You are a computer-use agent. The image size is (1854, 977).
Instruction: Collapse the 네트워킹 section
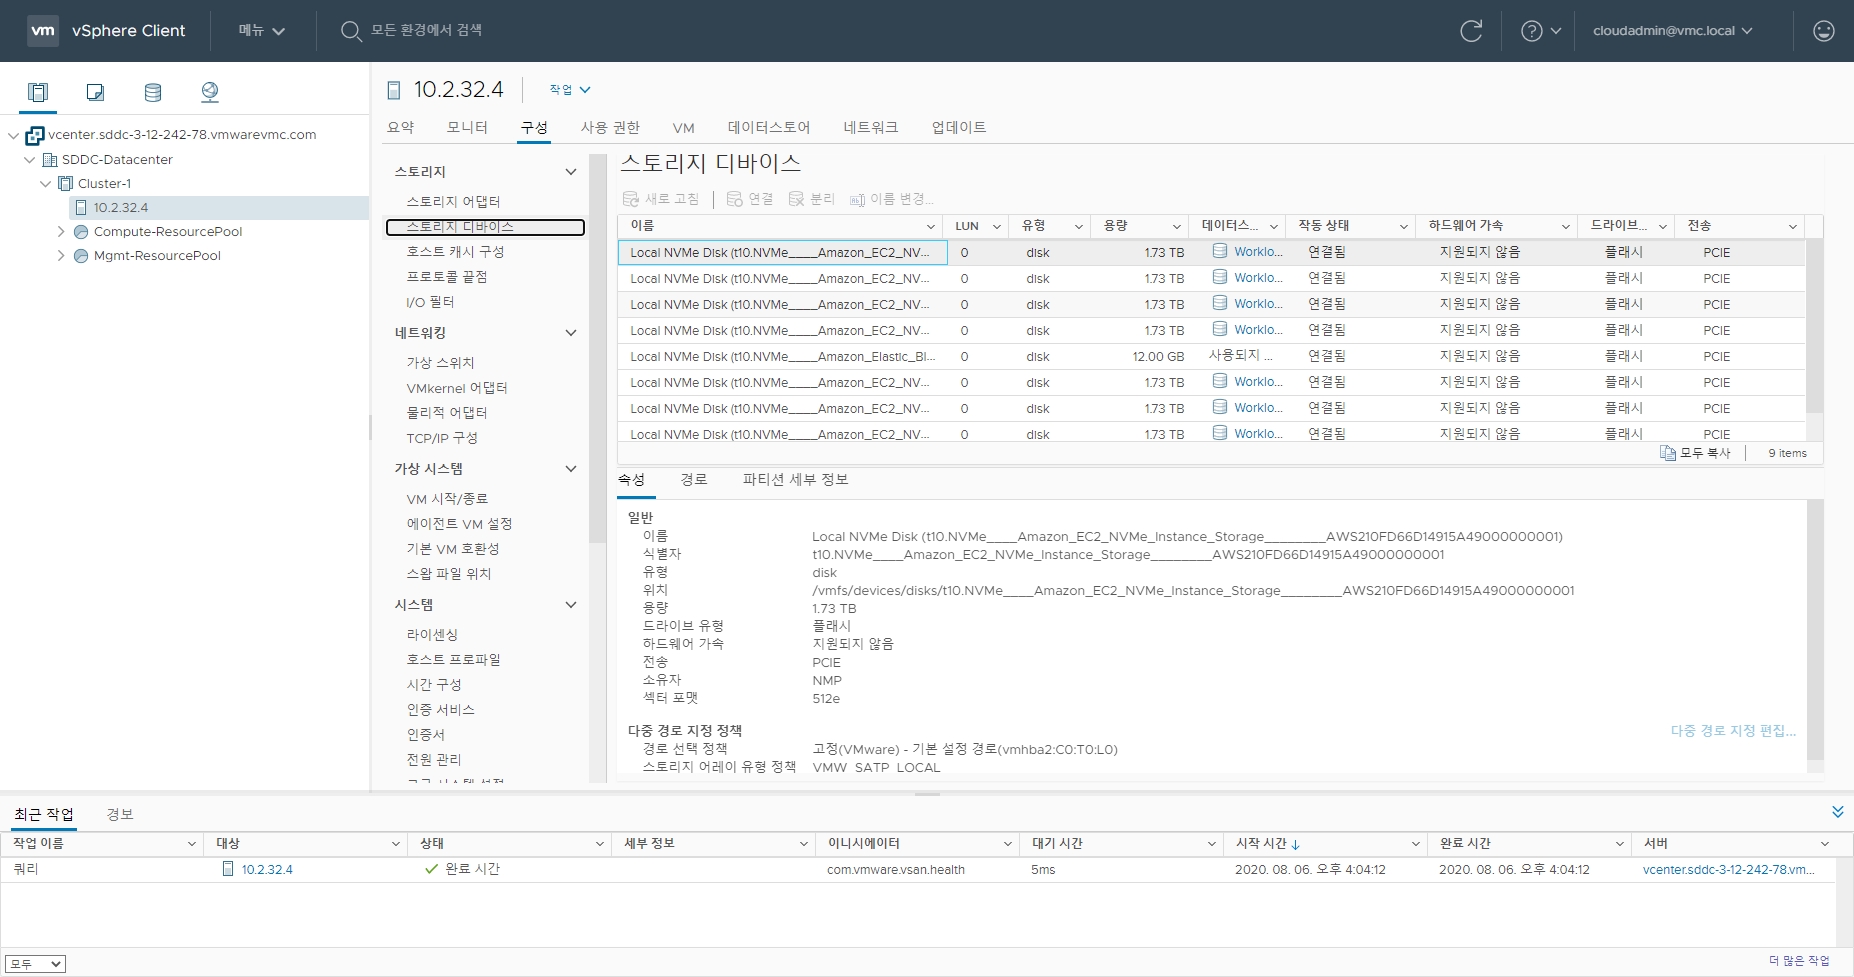[571, 333]
